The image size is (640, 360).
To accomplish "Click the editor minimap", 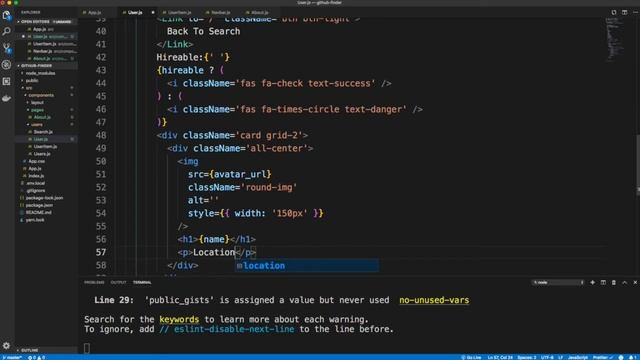I will click(x=617, y=41).
